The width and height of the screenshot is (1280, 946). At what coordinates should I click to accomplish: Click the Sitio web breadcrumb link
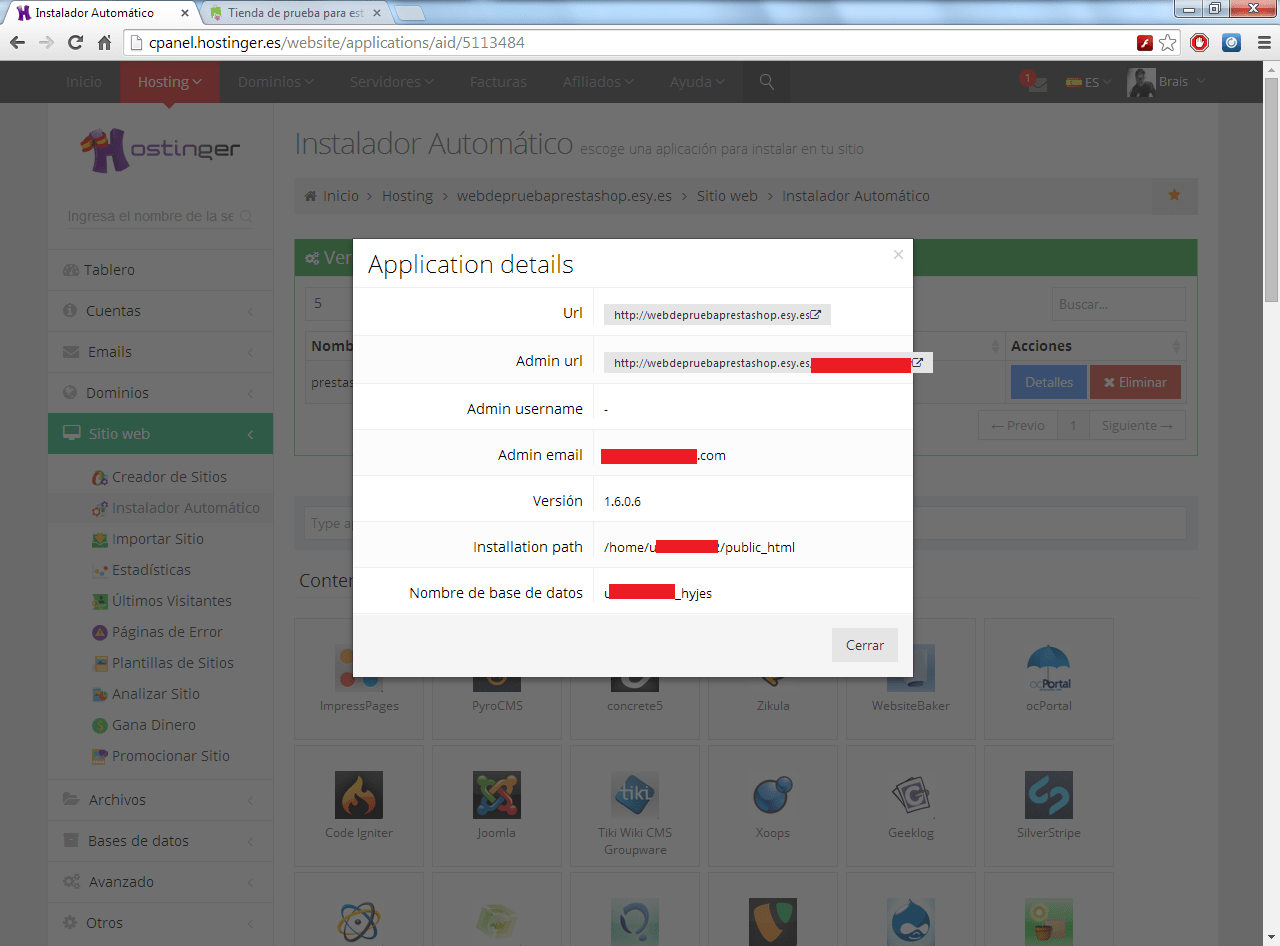pyautogui.click(x=727, y=196)
